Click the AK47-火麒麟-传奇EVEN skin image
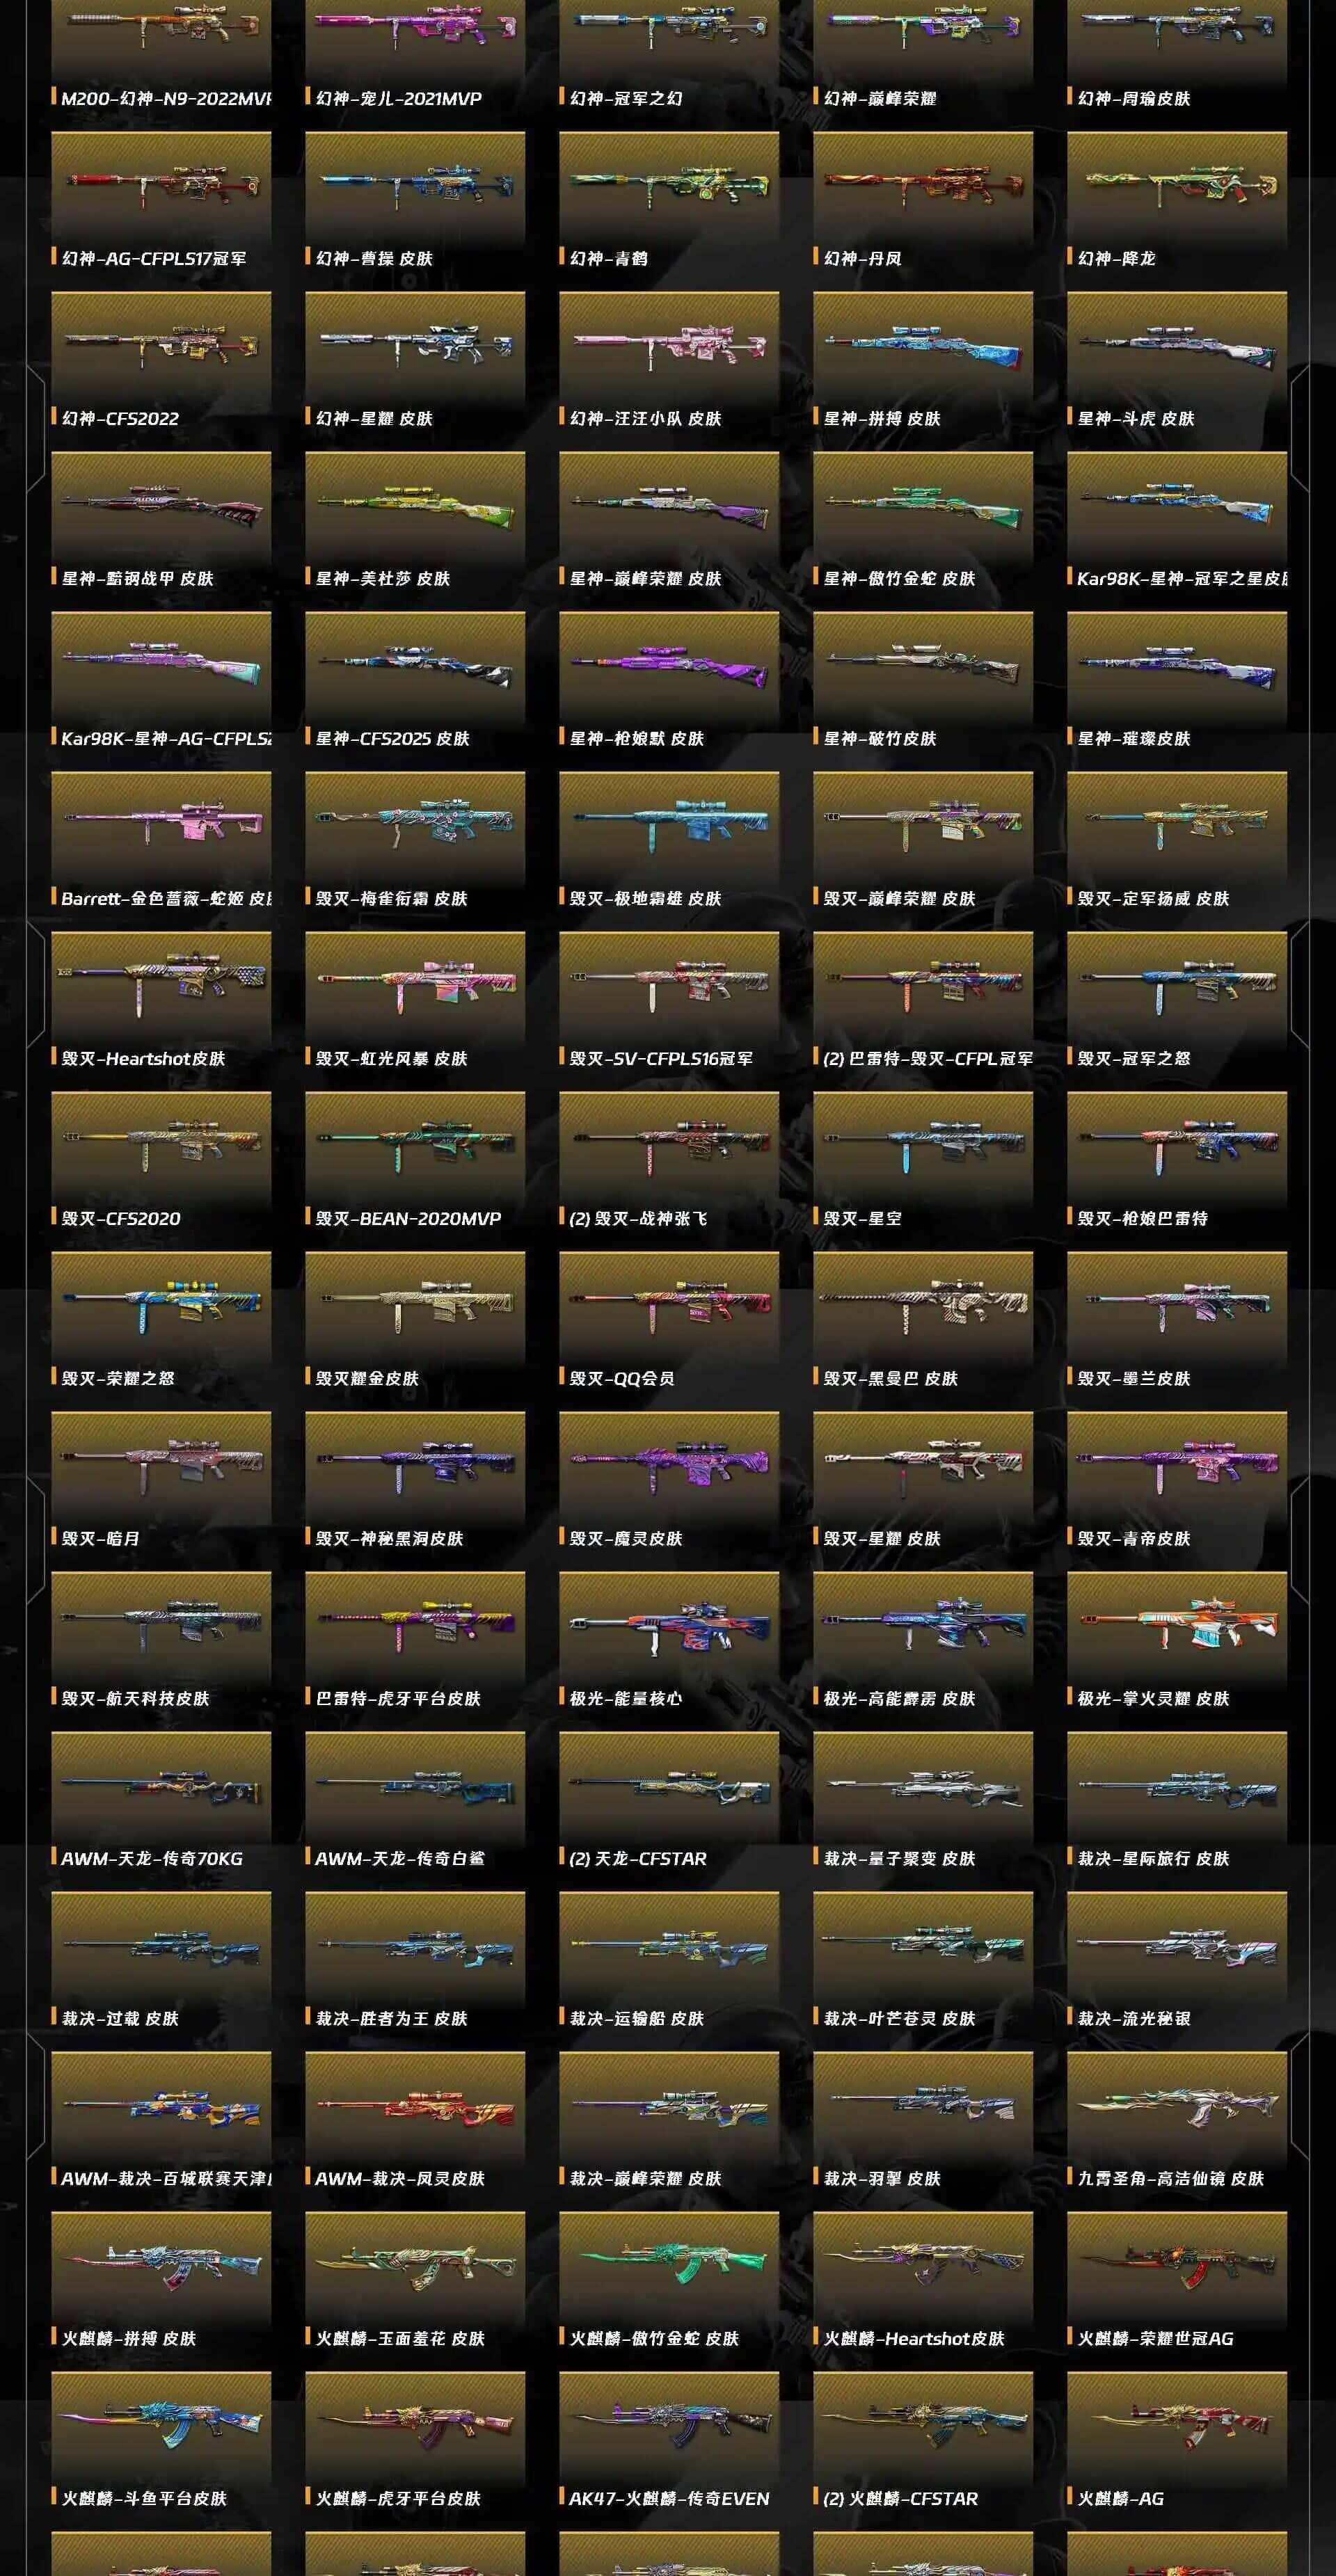 (x=668, y=2427)
